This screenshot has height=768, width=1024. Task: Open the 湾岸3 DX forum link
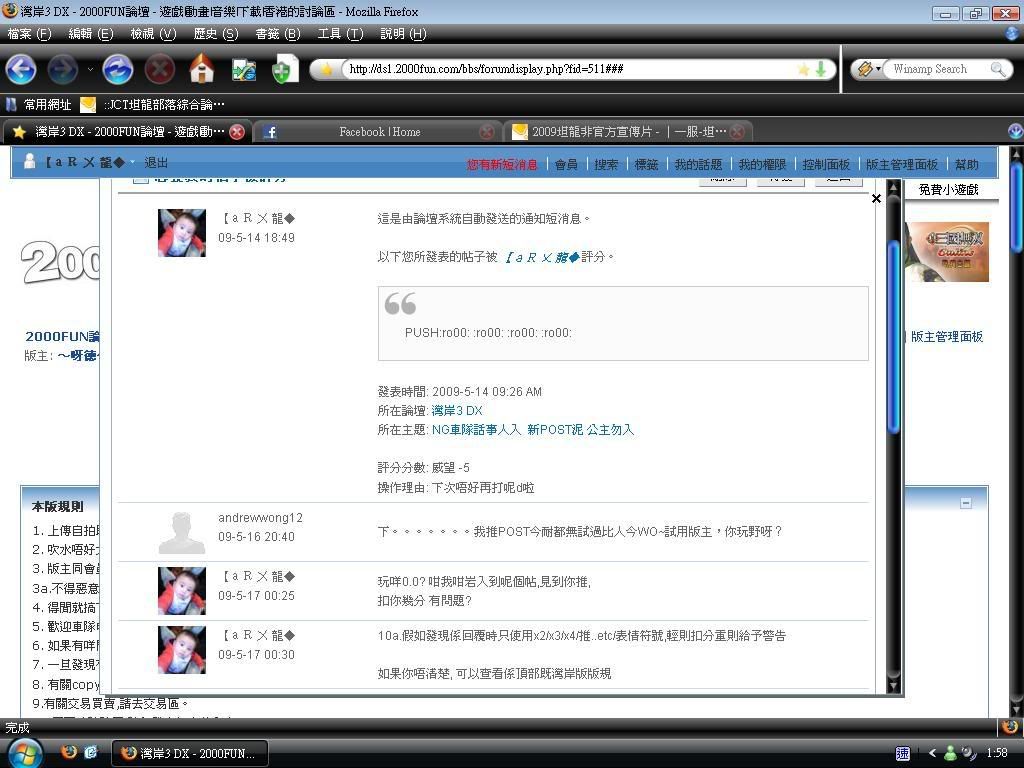click(x=456, y=411)
